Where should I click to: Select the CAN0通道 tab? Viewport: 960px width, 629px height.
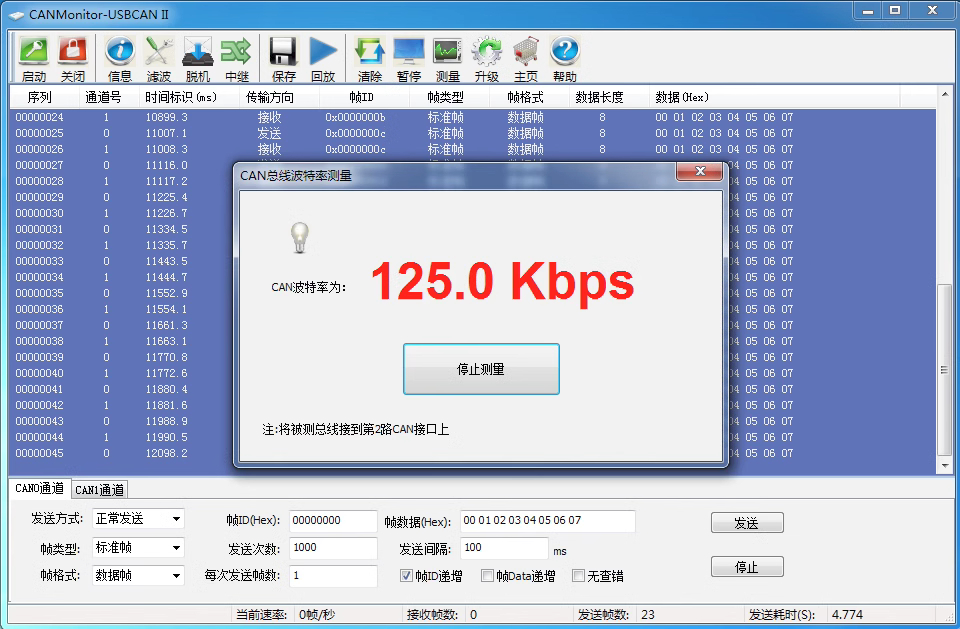click(x=39, y=489)
